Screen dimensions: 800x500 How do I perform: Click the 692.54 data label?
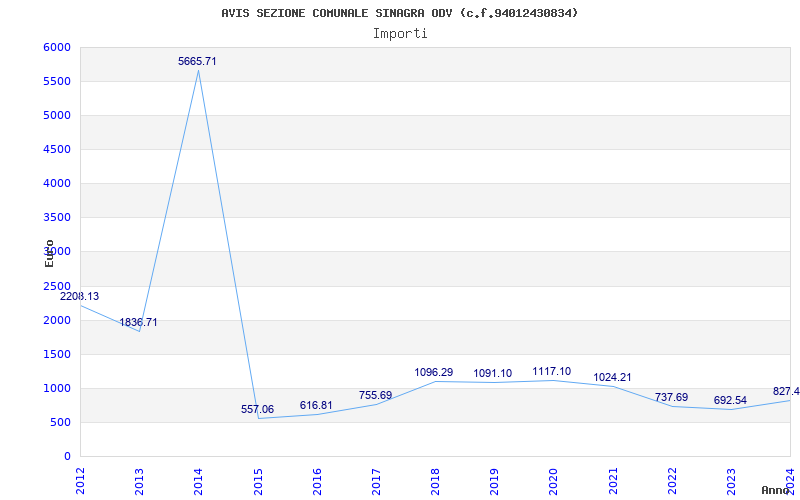730,401
